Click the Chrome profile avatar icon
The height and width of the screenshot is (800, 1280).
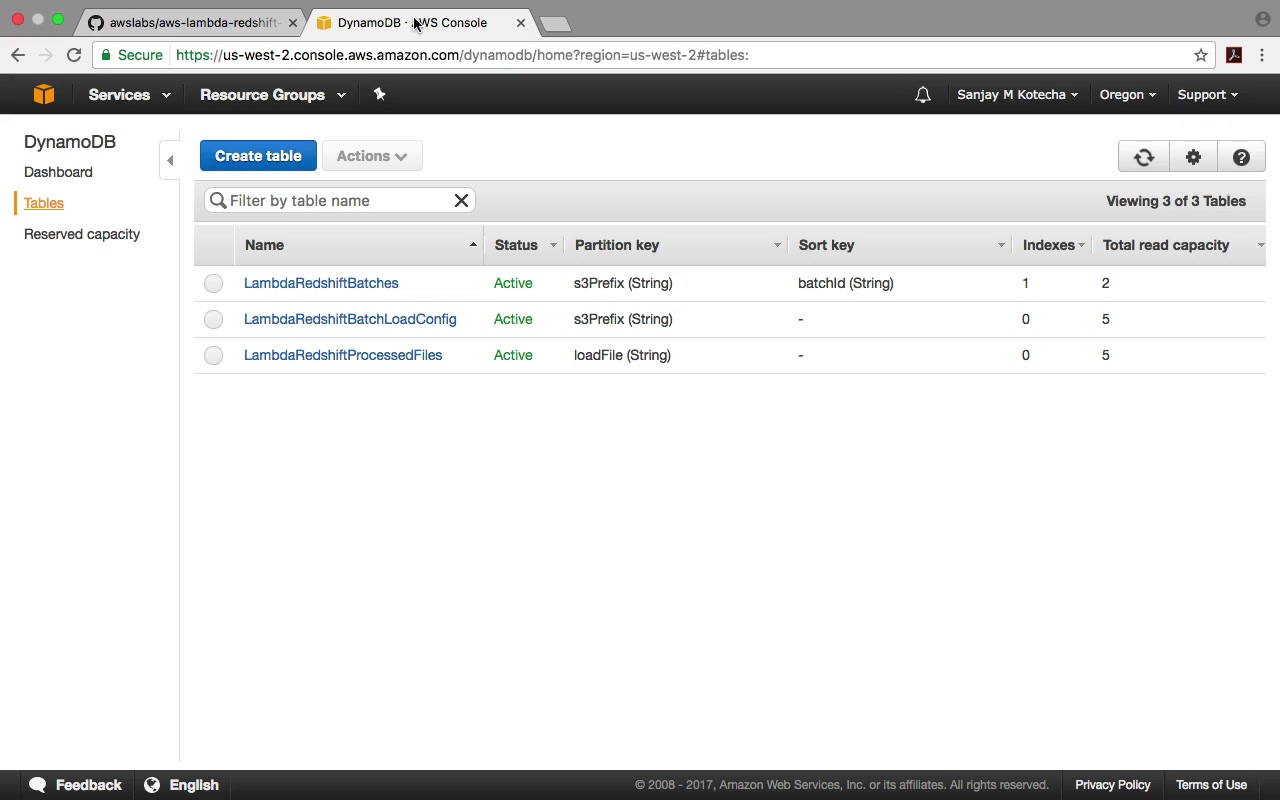point(1262,19)
